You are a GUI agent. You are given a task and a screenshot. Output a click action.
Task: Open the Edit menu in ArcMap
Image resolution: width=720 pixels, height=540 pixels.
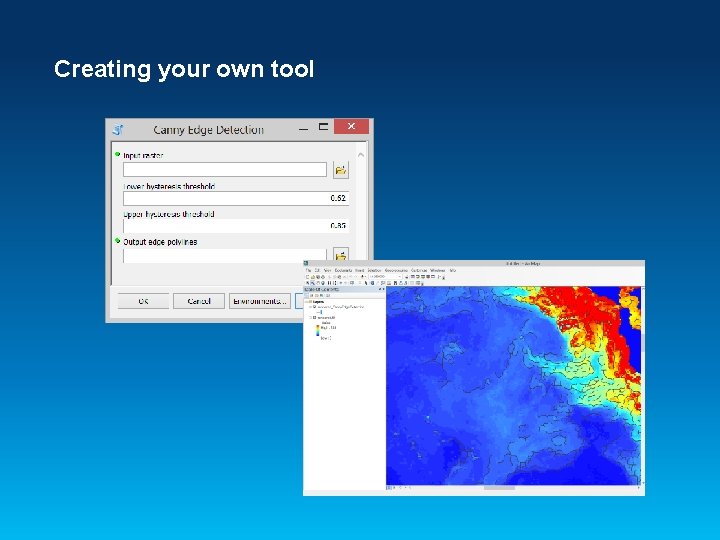coord(317,270)
